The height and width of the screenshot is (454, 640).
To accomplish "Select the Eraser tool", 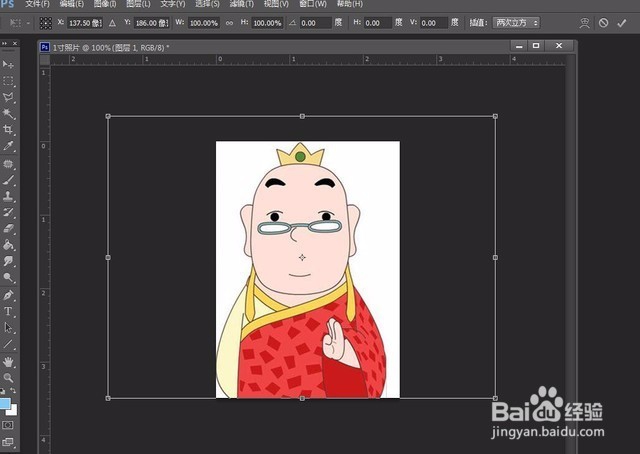I will coord(8,229).
